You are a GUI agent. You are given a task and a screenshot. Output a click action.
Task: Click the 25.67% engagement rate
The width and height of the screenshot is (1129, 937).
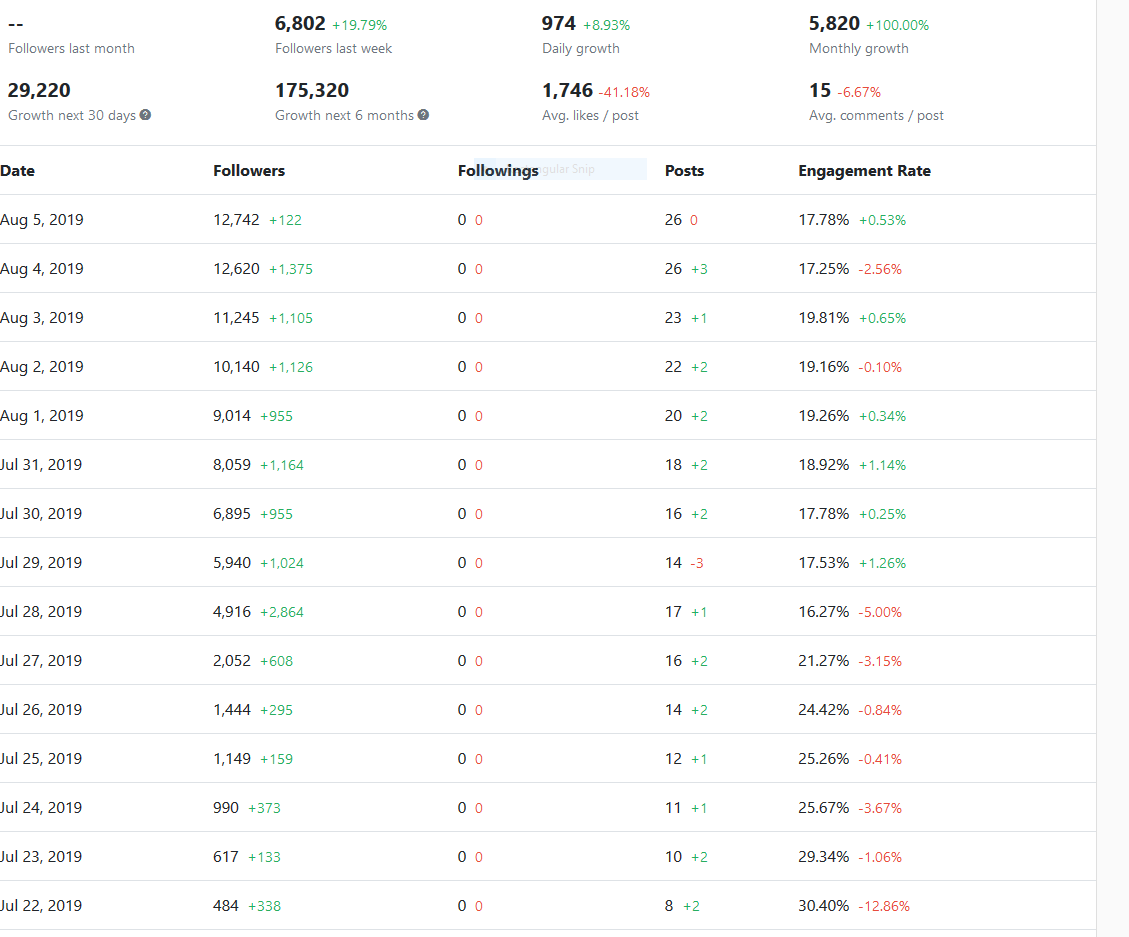(x=824, y=807)
